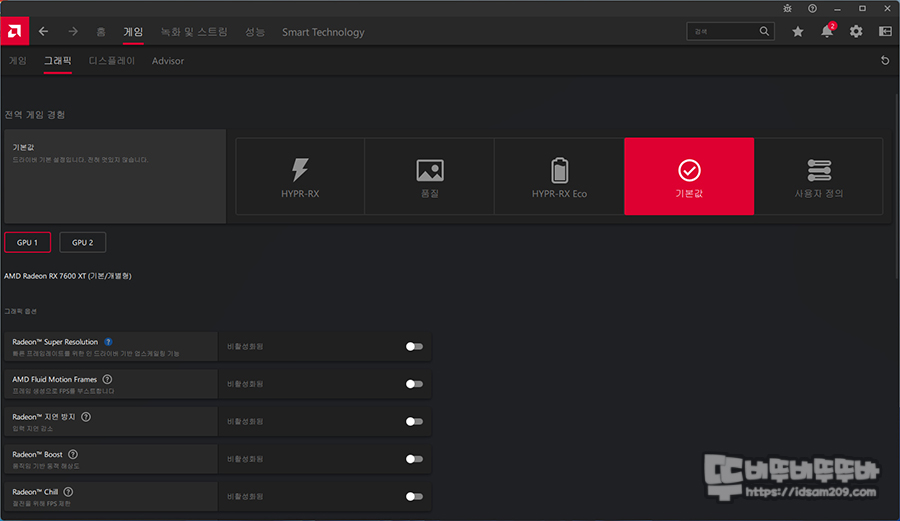This screenshot has width=900, height=521.
Task: Select the 기본값 default profile
Action: pyautogui.click(x=689, y=176)
